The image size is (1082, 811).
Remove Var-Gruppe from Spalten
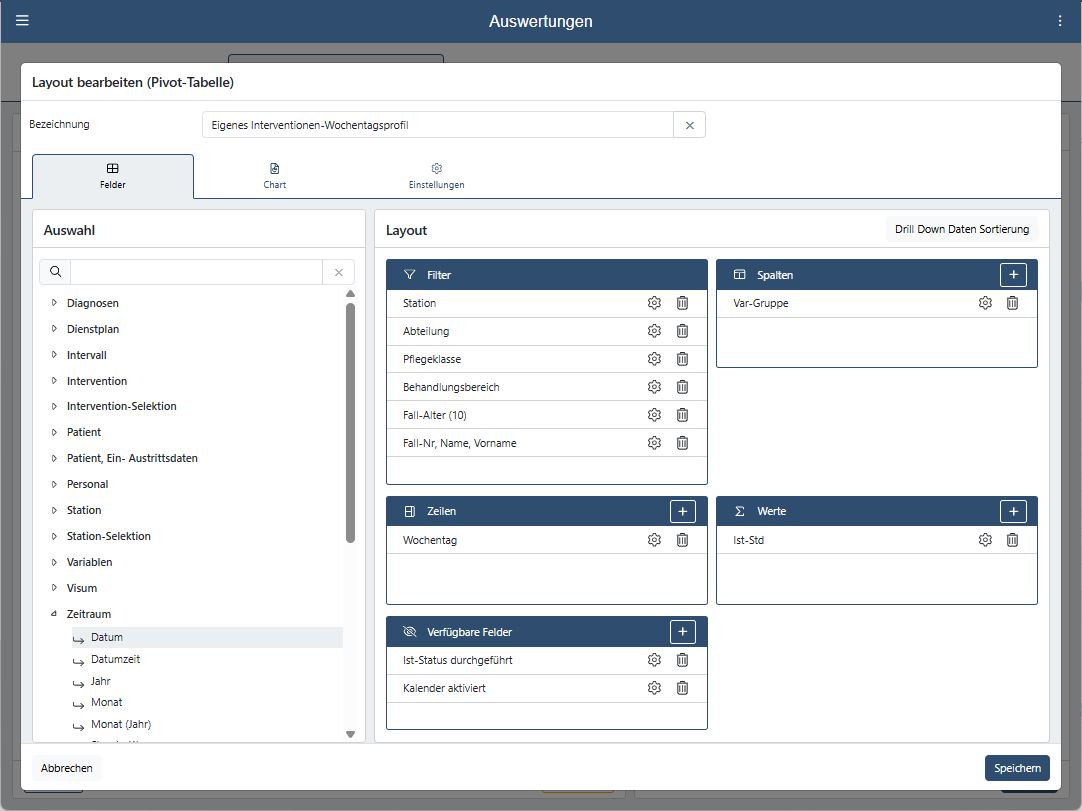point(1012,303)
